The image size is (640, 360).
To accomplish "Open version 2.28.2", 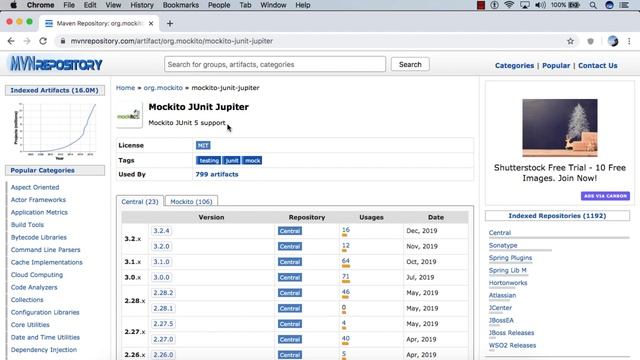I will click(x=163, y=293).
